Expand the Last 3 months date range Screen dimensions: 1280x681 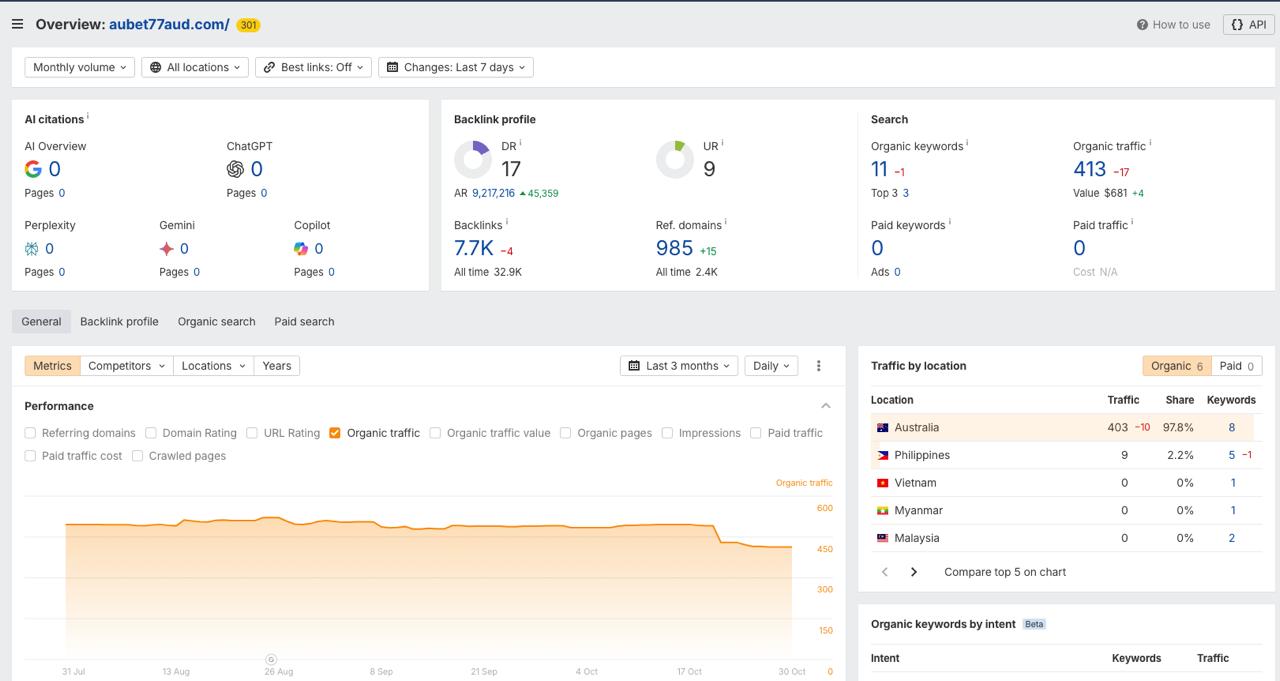point(679,366)
